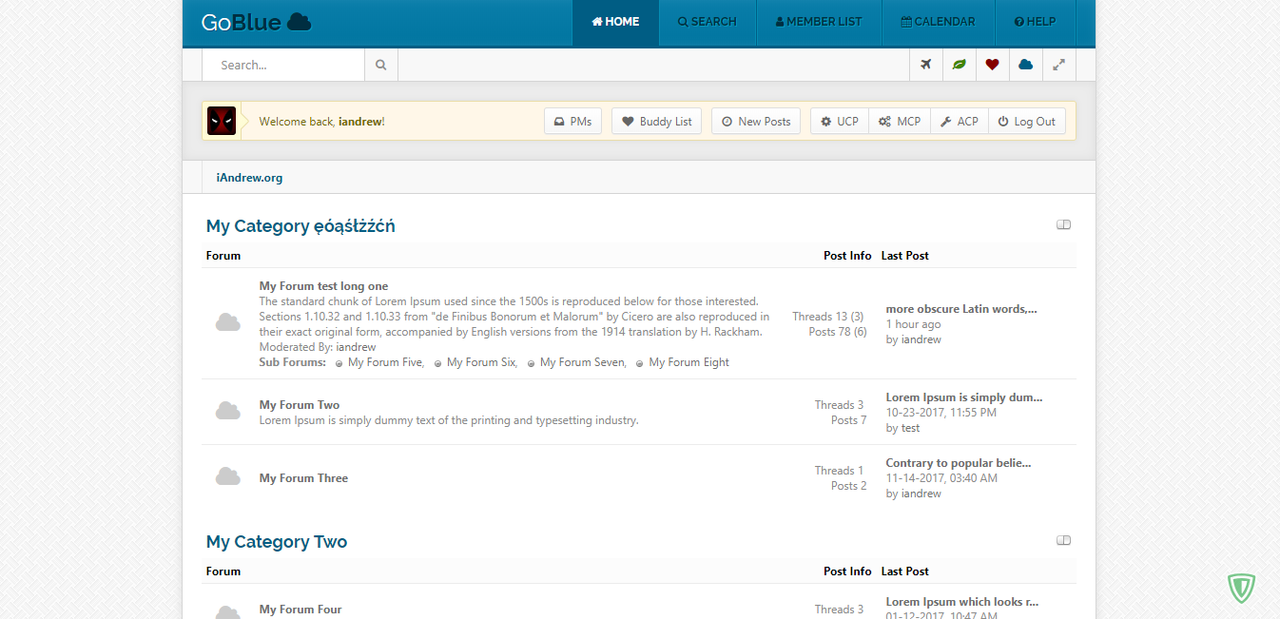This screenshot has width=1280, height=619.
Task: Select the green leaf theme icon
Action: (959, 65)
